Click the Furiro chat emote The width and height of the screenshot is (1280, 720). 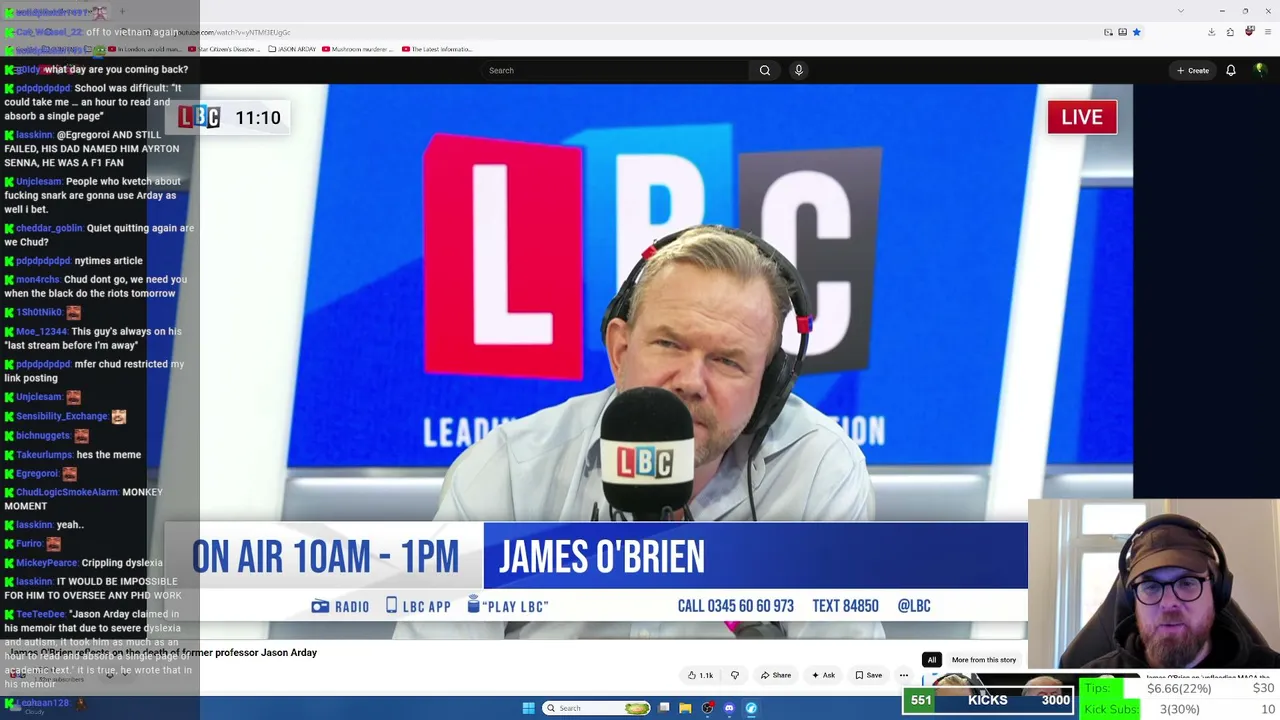click(x=53, y=544)
